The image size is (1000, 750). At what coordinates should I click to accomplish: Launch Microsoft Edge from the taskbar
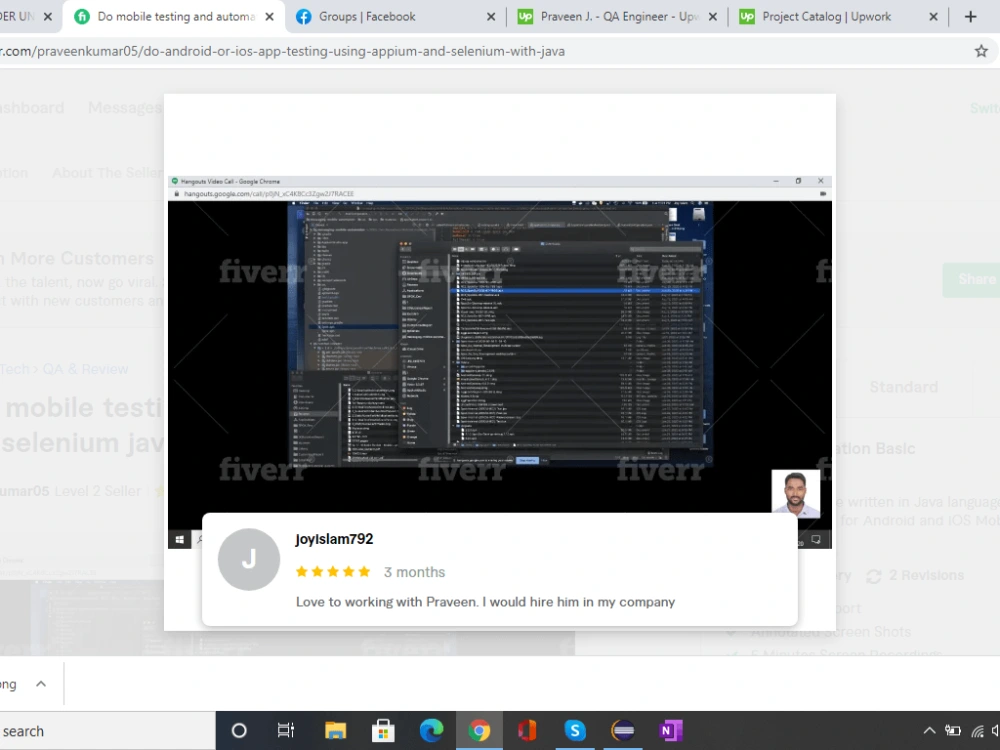click(431, 731)
